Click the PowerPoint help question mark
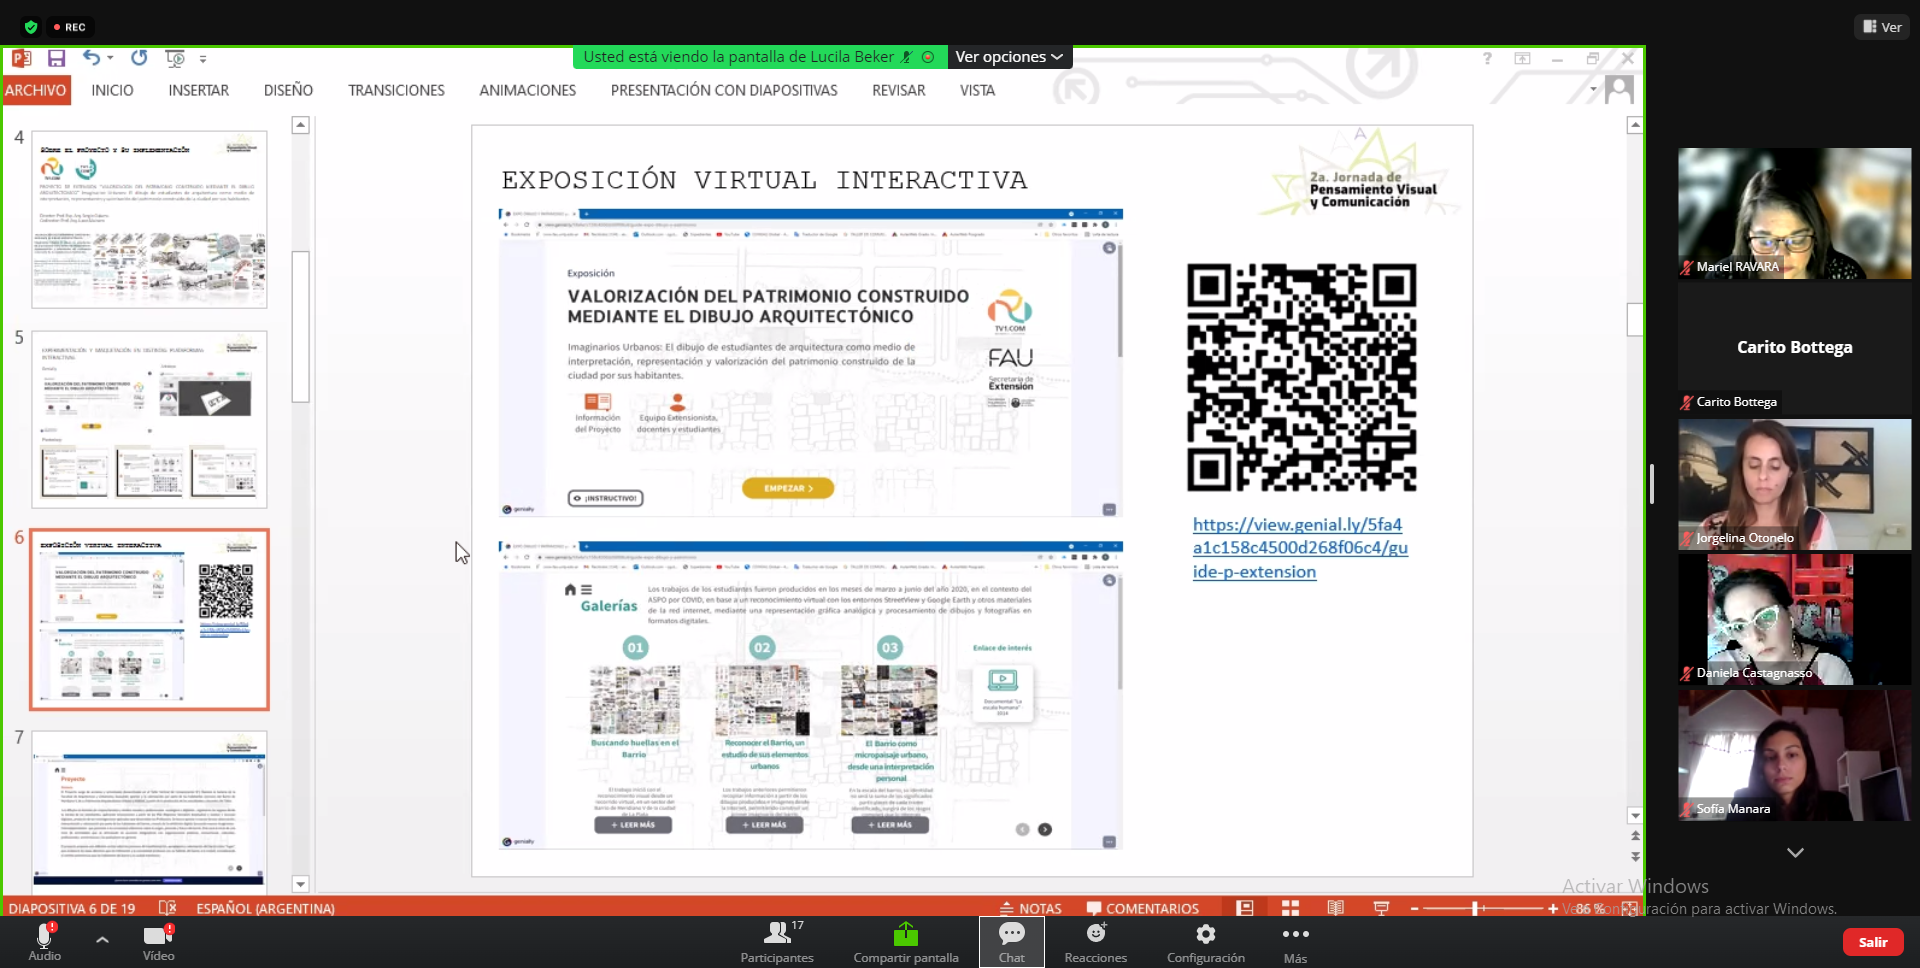Image resolution: width=1920 pixels, height=968 pixels. tap(1487, 59)
